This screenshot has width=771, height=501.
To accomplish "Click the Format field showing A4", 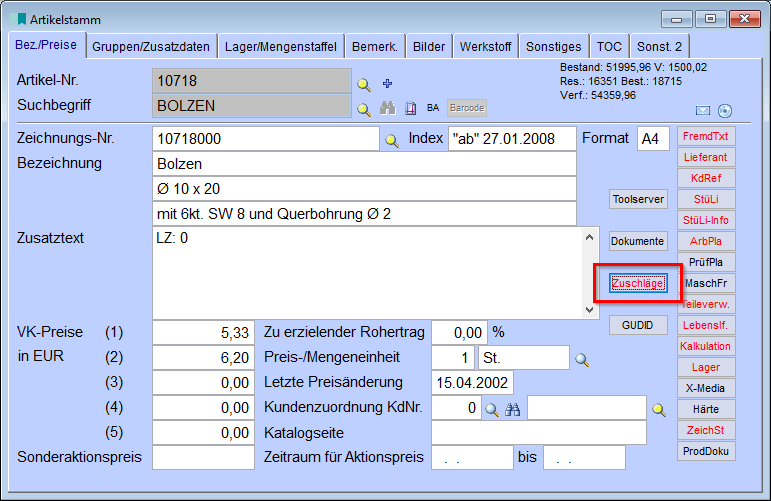I will (x=653, y=139).
